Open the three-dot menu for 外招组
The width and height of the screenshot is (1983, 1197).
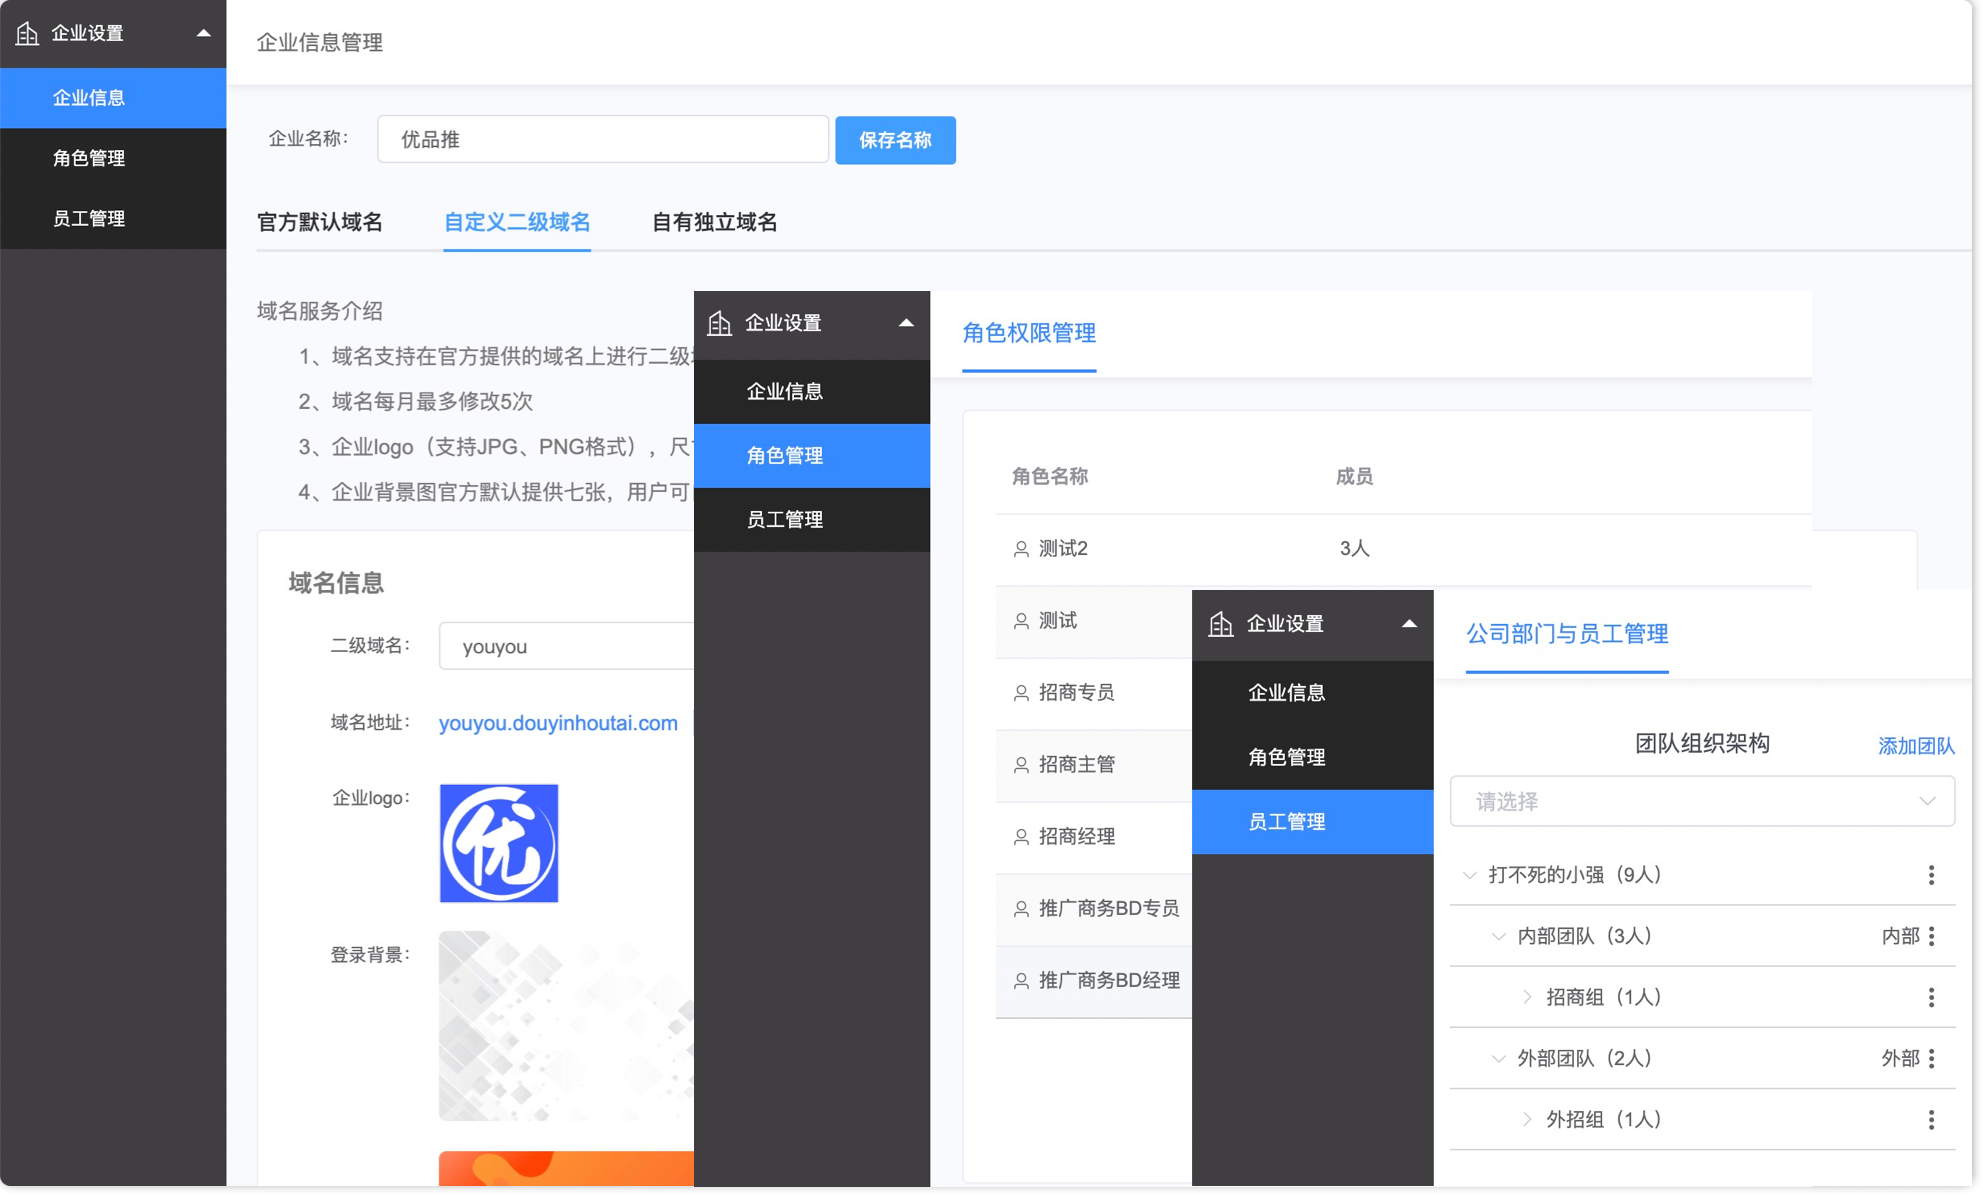pos(1931,1119)
